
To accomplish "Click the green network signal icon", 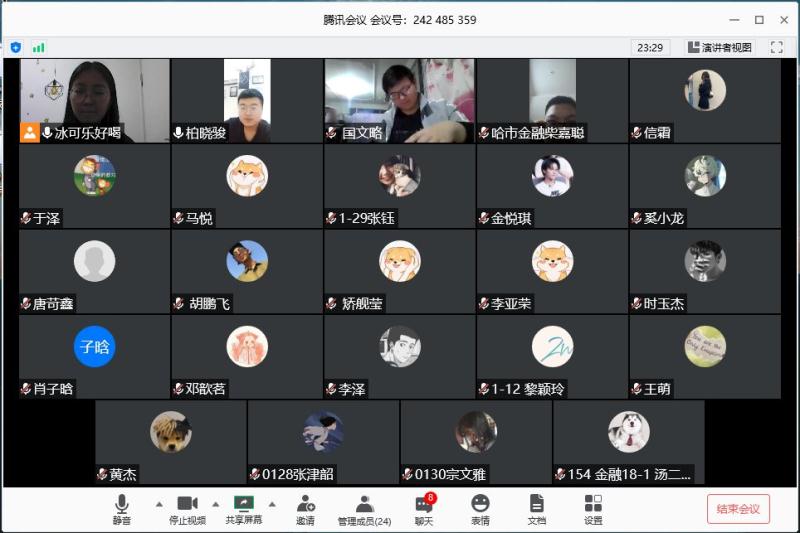I will point(39,47).
